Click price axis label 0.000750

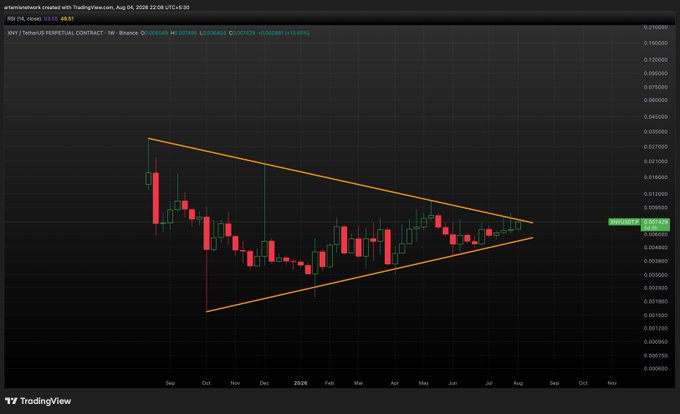click(656, 356)
